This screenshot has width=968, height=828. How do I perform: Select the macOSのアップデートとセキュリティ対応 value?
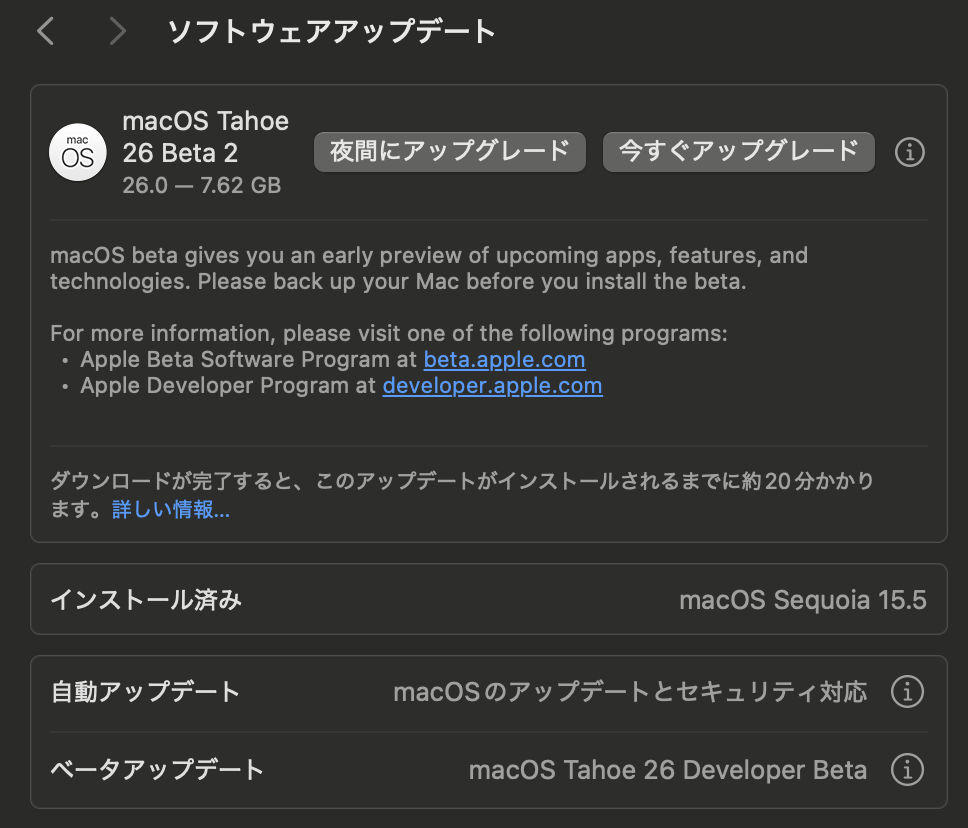630,692
